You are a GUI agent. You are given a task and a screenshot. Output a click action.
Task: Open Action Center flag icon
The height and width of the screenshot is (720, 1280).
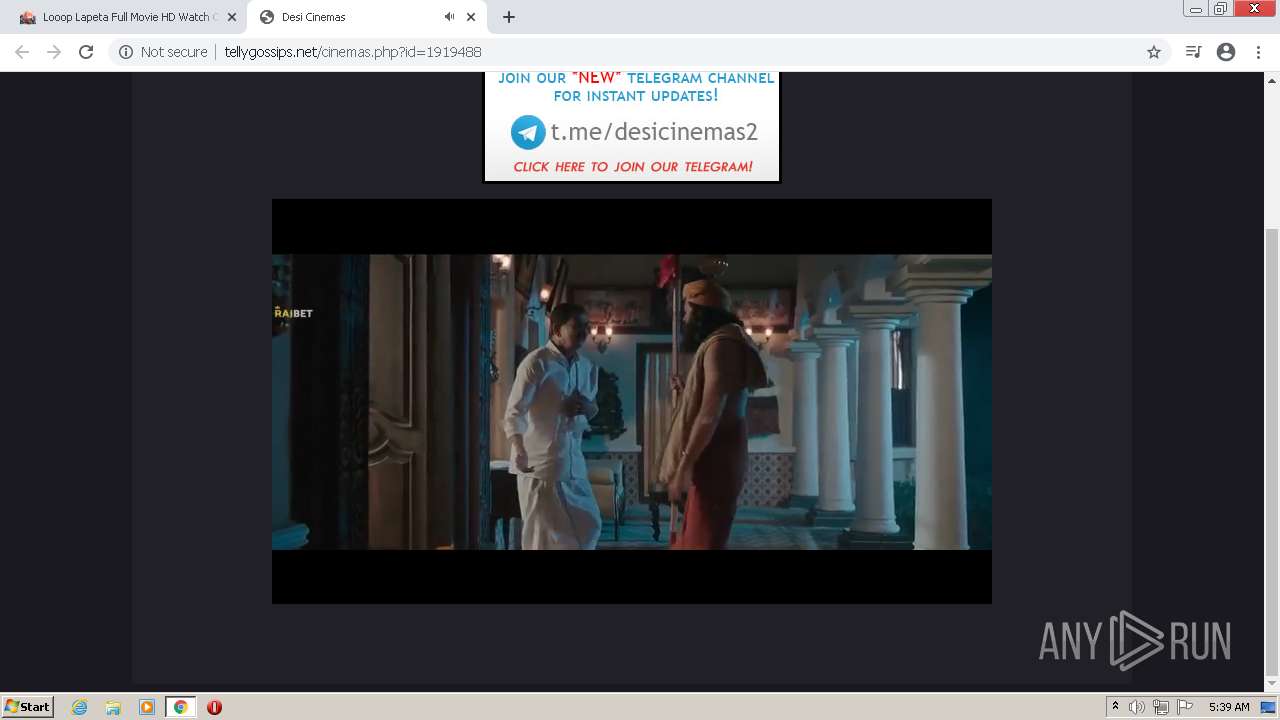[1185, 707]
